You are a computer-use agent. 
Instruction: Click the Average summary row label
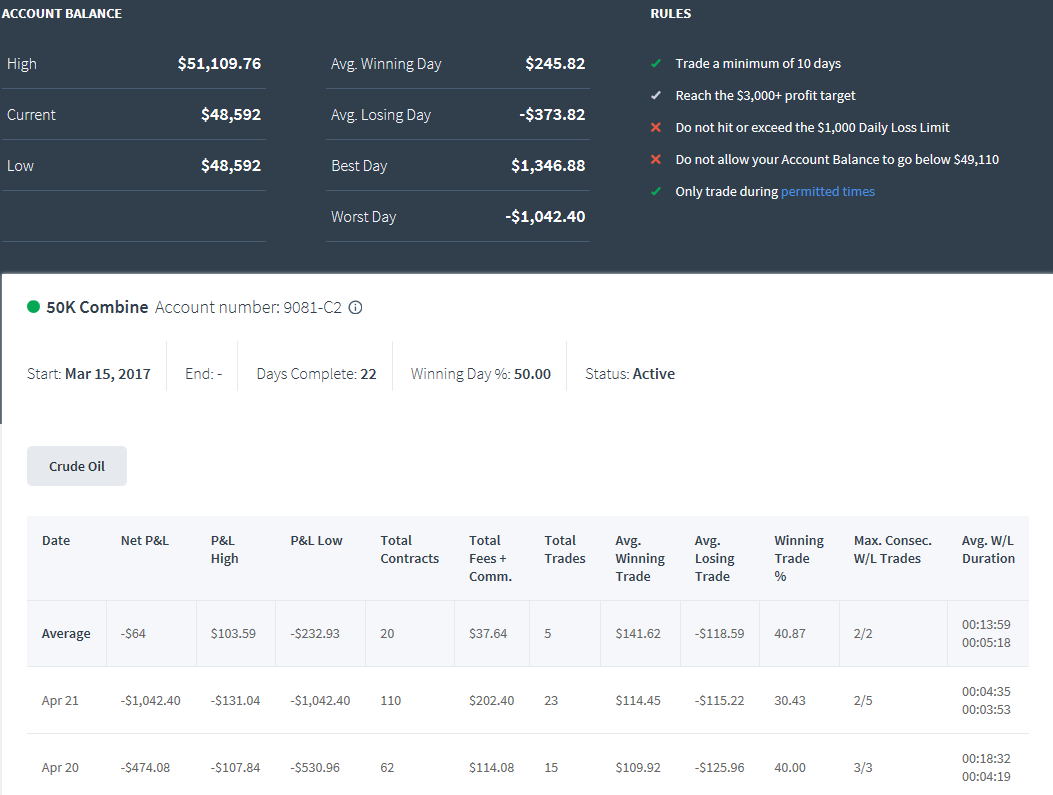tap(66, 634)
